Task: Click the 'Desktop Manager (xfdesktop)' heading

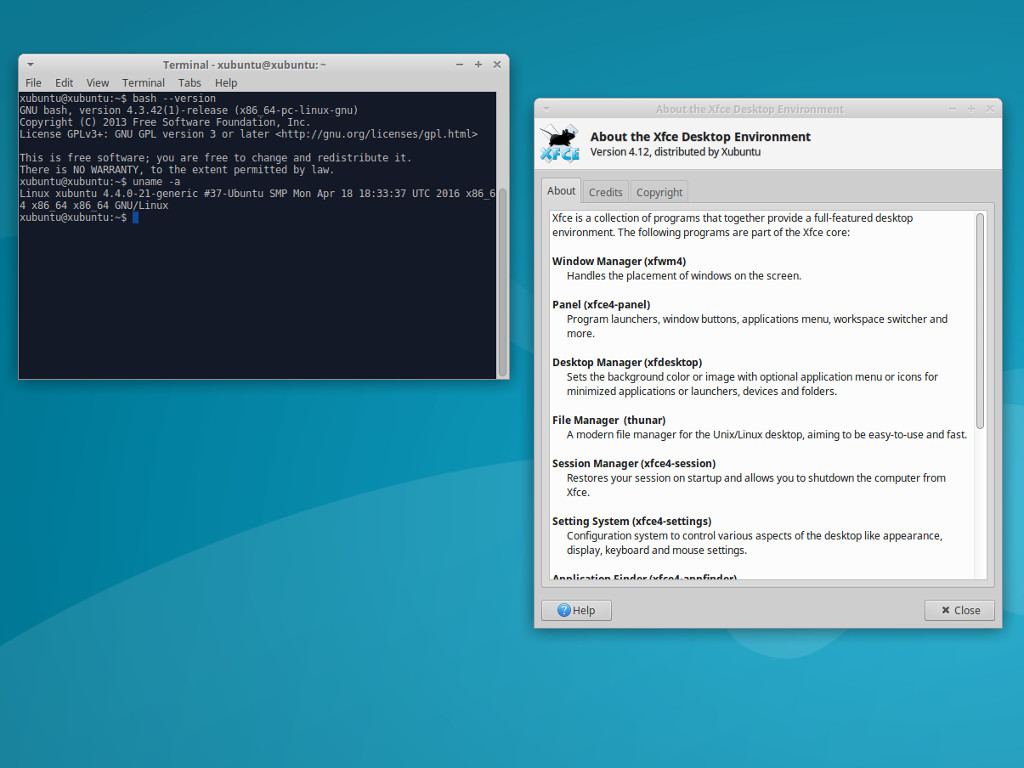Action: (x=627, y=362)
